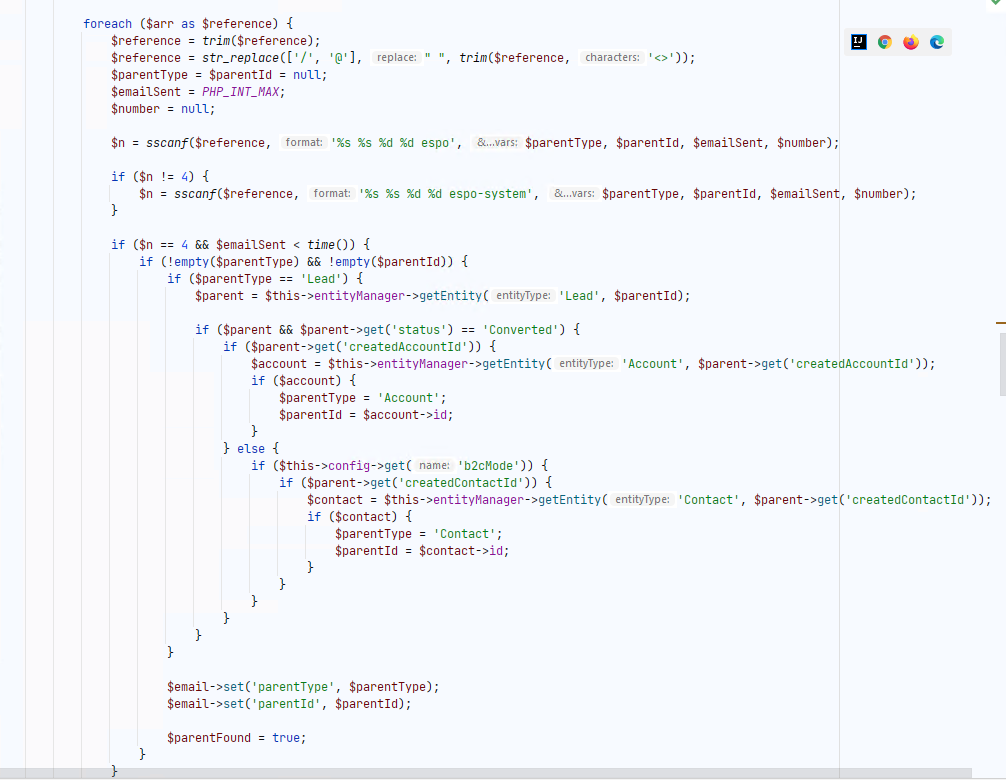This screenshot has width=1006, height=780.
Task: Click the 'characters:' inlay hint
Action: point(612,58)
